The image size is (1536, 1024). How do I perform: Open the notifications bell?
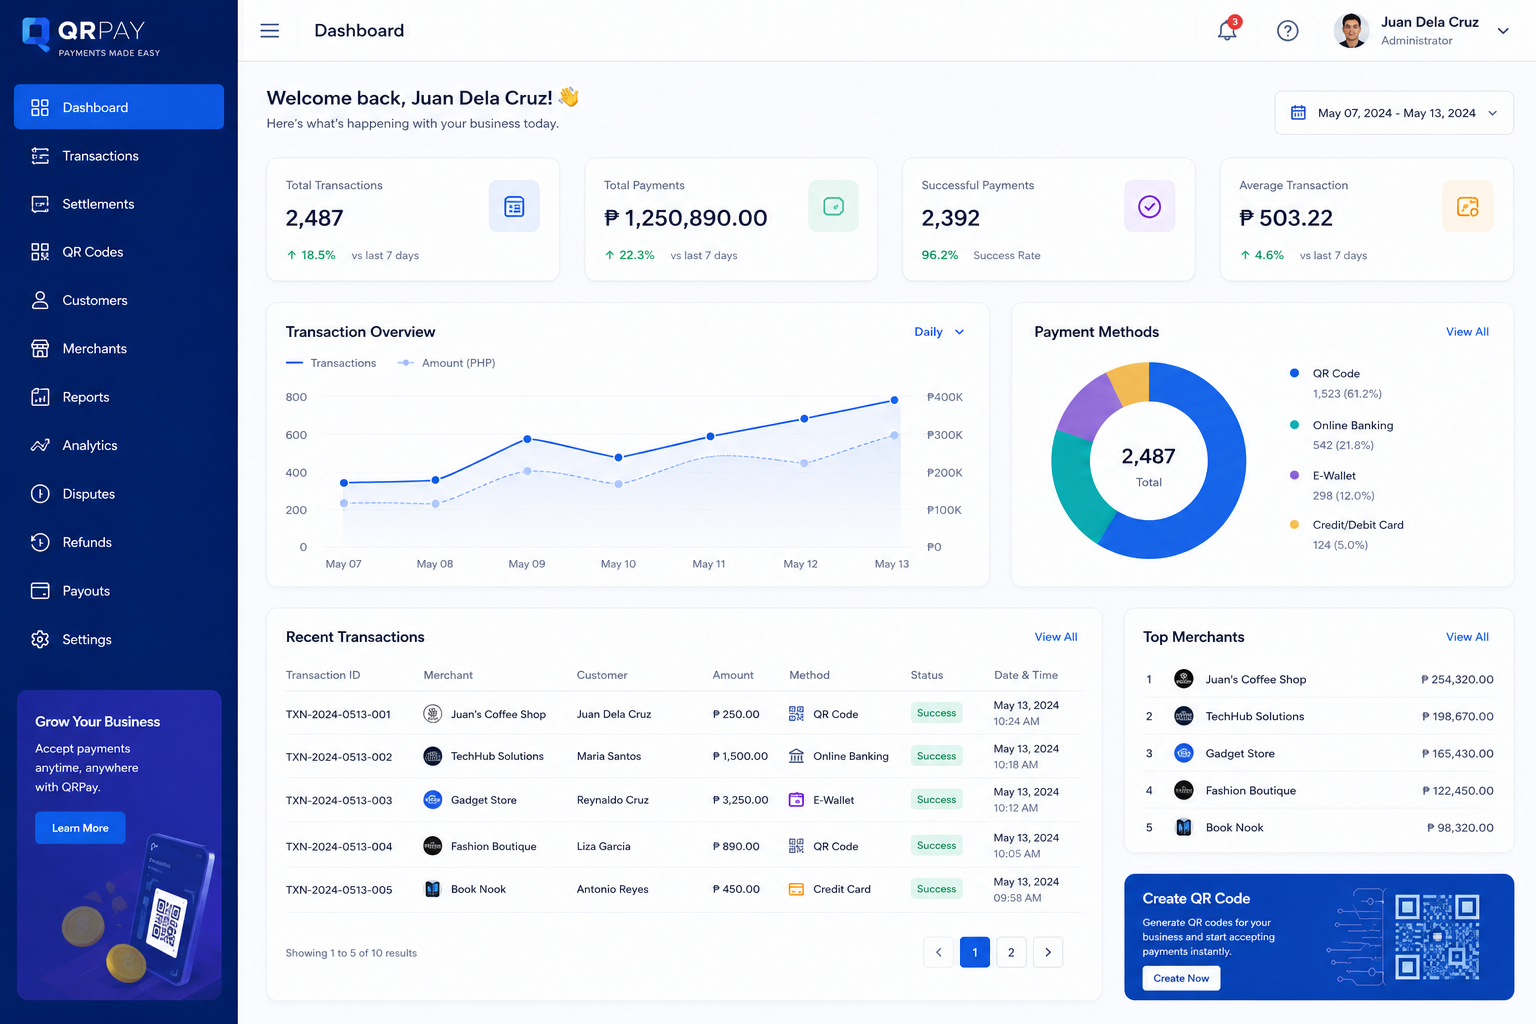tap(1227, 31)
